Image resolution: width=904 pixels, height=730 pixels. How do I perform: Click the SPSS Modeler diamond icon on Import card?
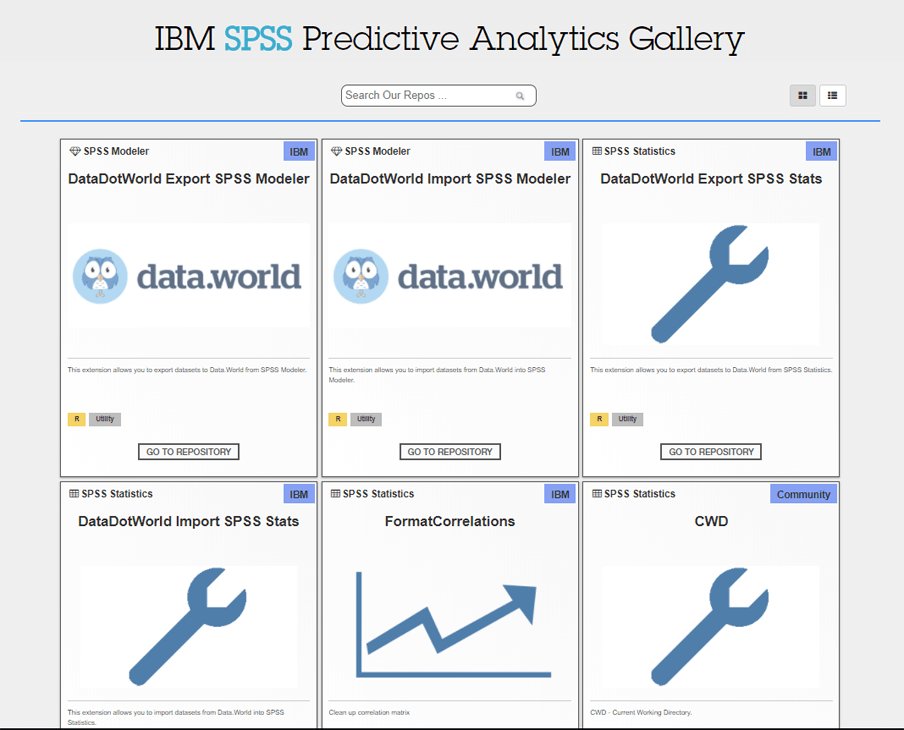pyautogui.click(x=337, y=151)
